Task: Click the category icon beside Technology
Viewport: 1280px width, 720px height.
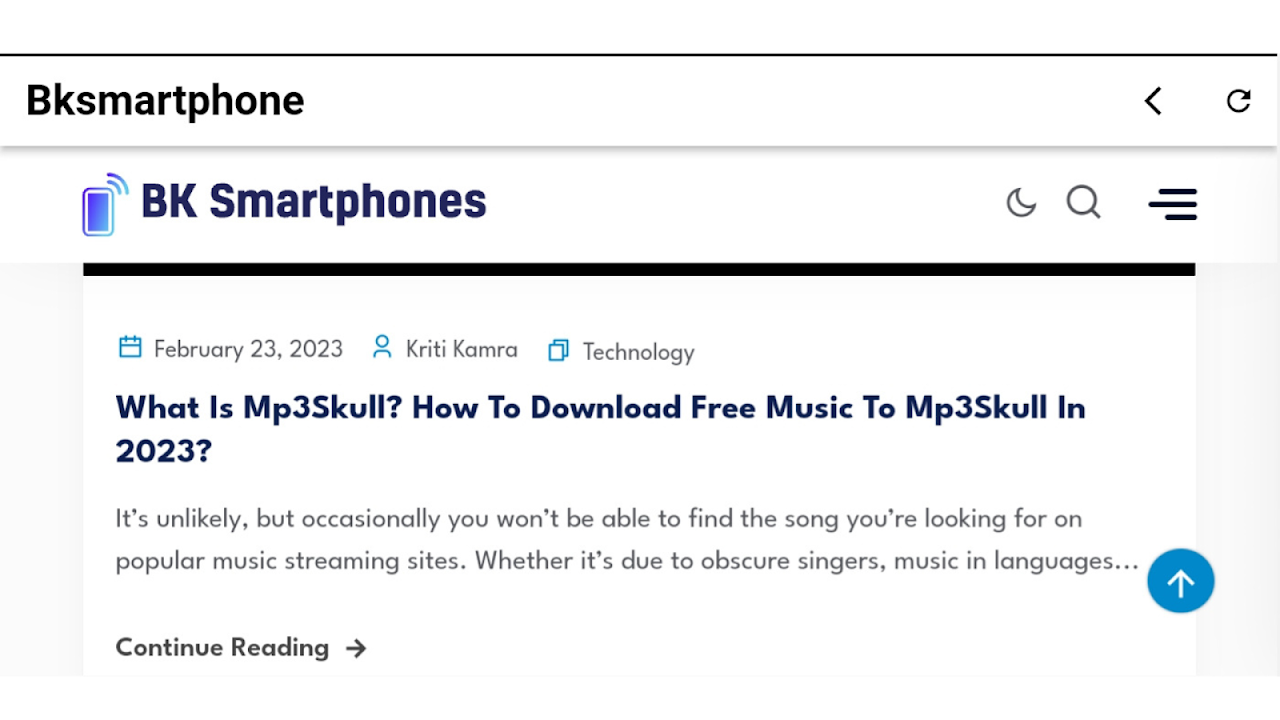Action: pyautogui.click(x=558, y=351)
